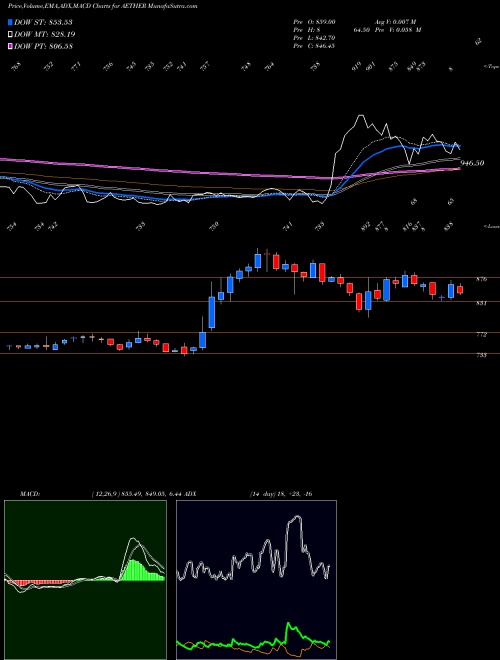Click the Pre O 839.00 value
This screenshot has height=660, width=500.
314,22
